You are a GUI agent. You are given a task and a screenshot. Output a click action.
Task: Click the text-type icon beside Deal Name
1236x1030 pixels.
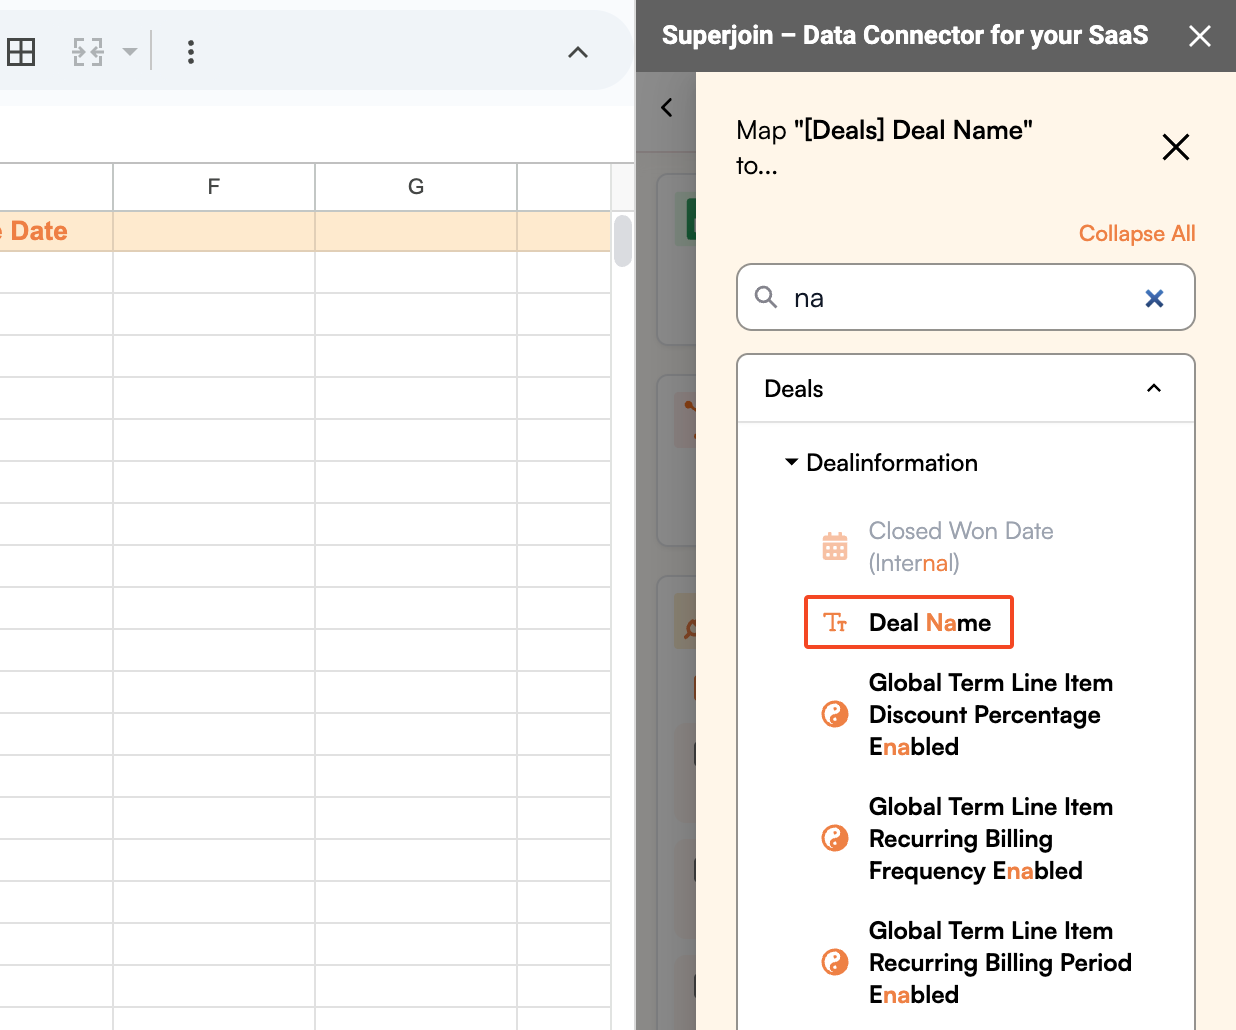pyautogui.click(x=835, y=622)
